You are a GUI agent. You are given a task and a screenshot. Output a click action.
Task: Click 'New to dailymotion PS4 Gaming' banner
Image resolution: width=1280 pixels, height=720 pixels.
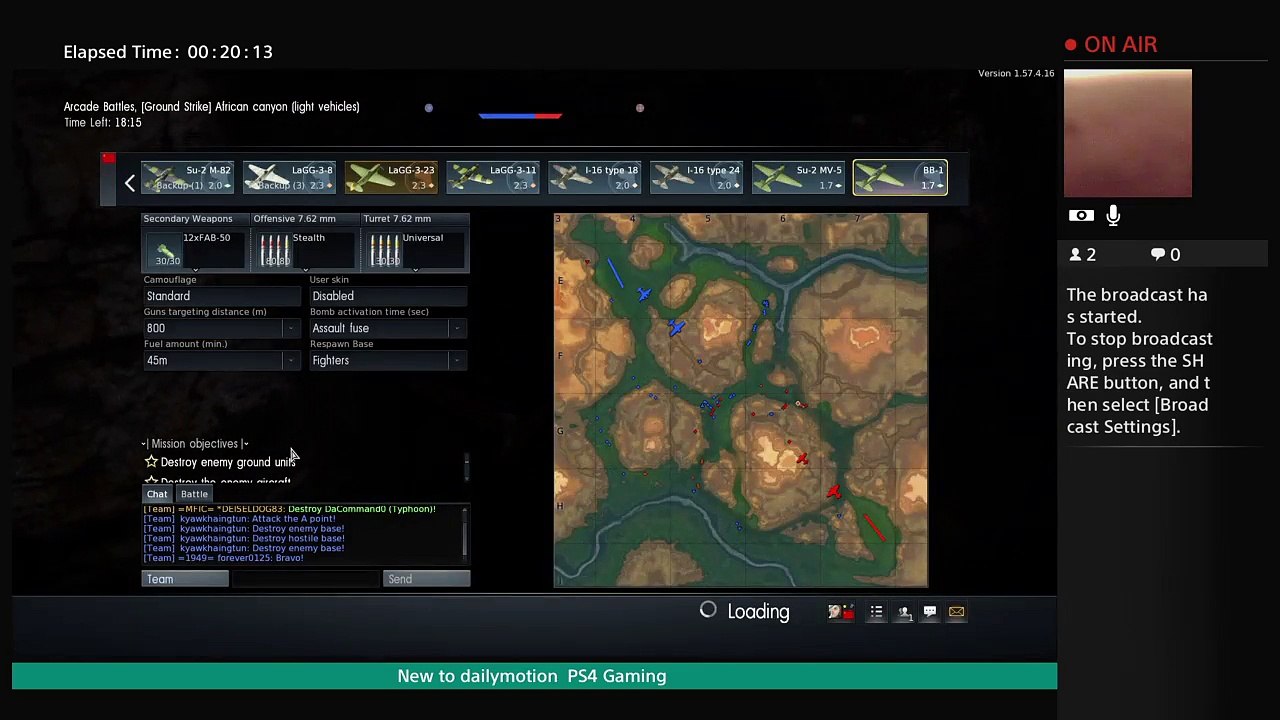(532, 676)
